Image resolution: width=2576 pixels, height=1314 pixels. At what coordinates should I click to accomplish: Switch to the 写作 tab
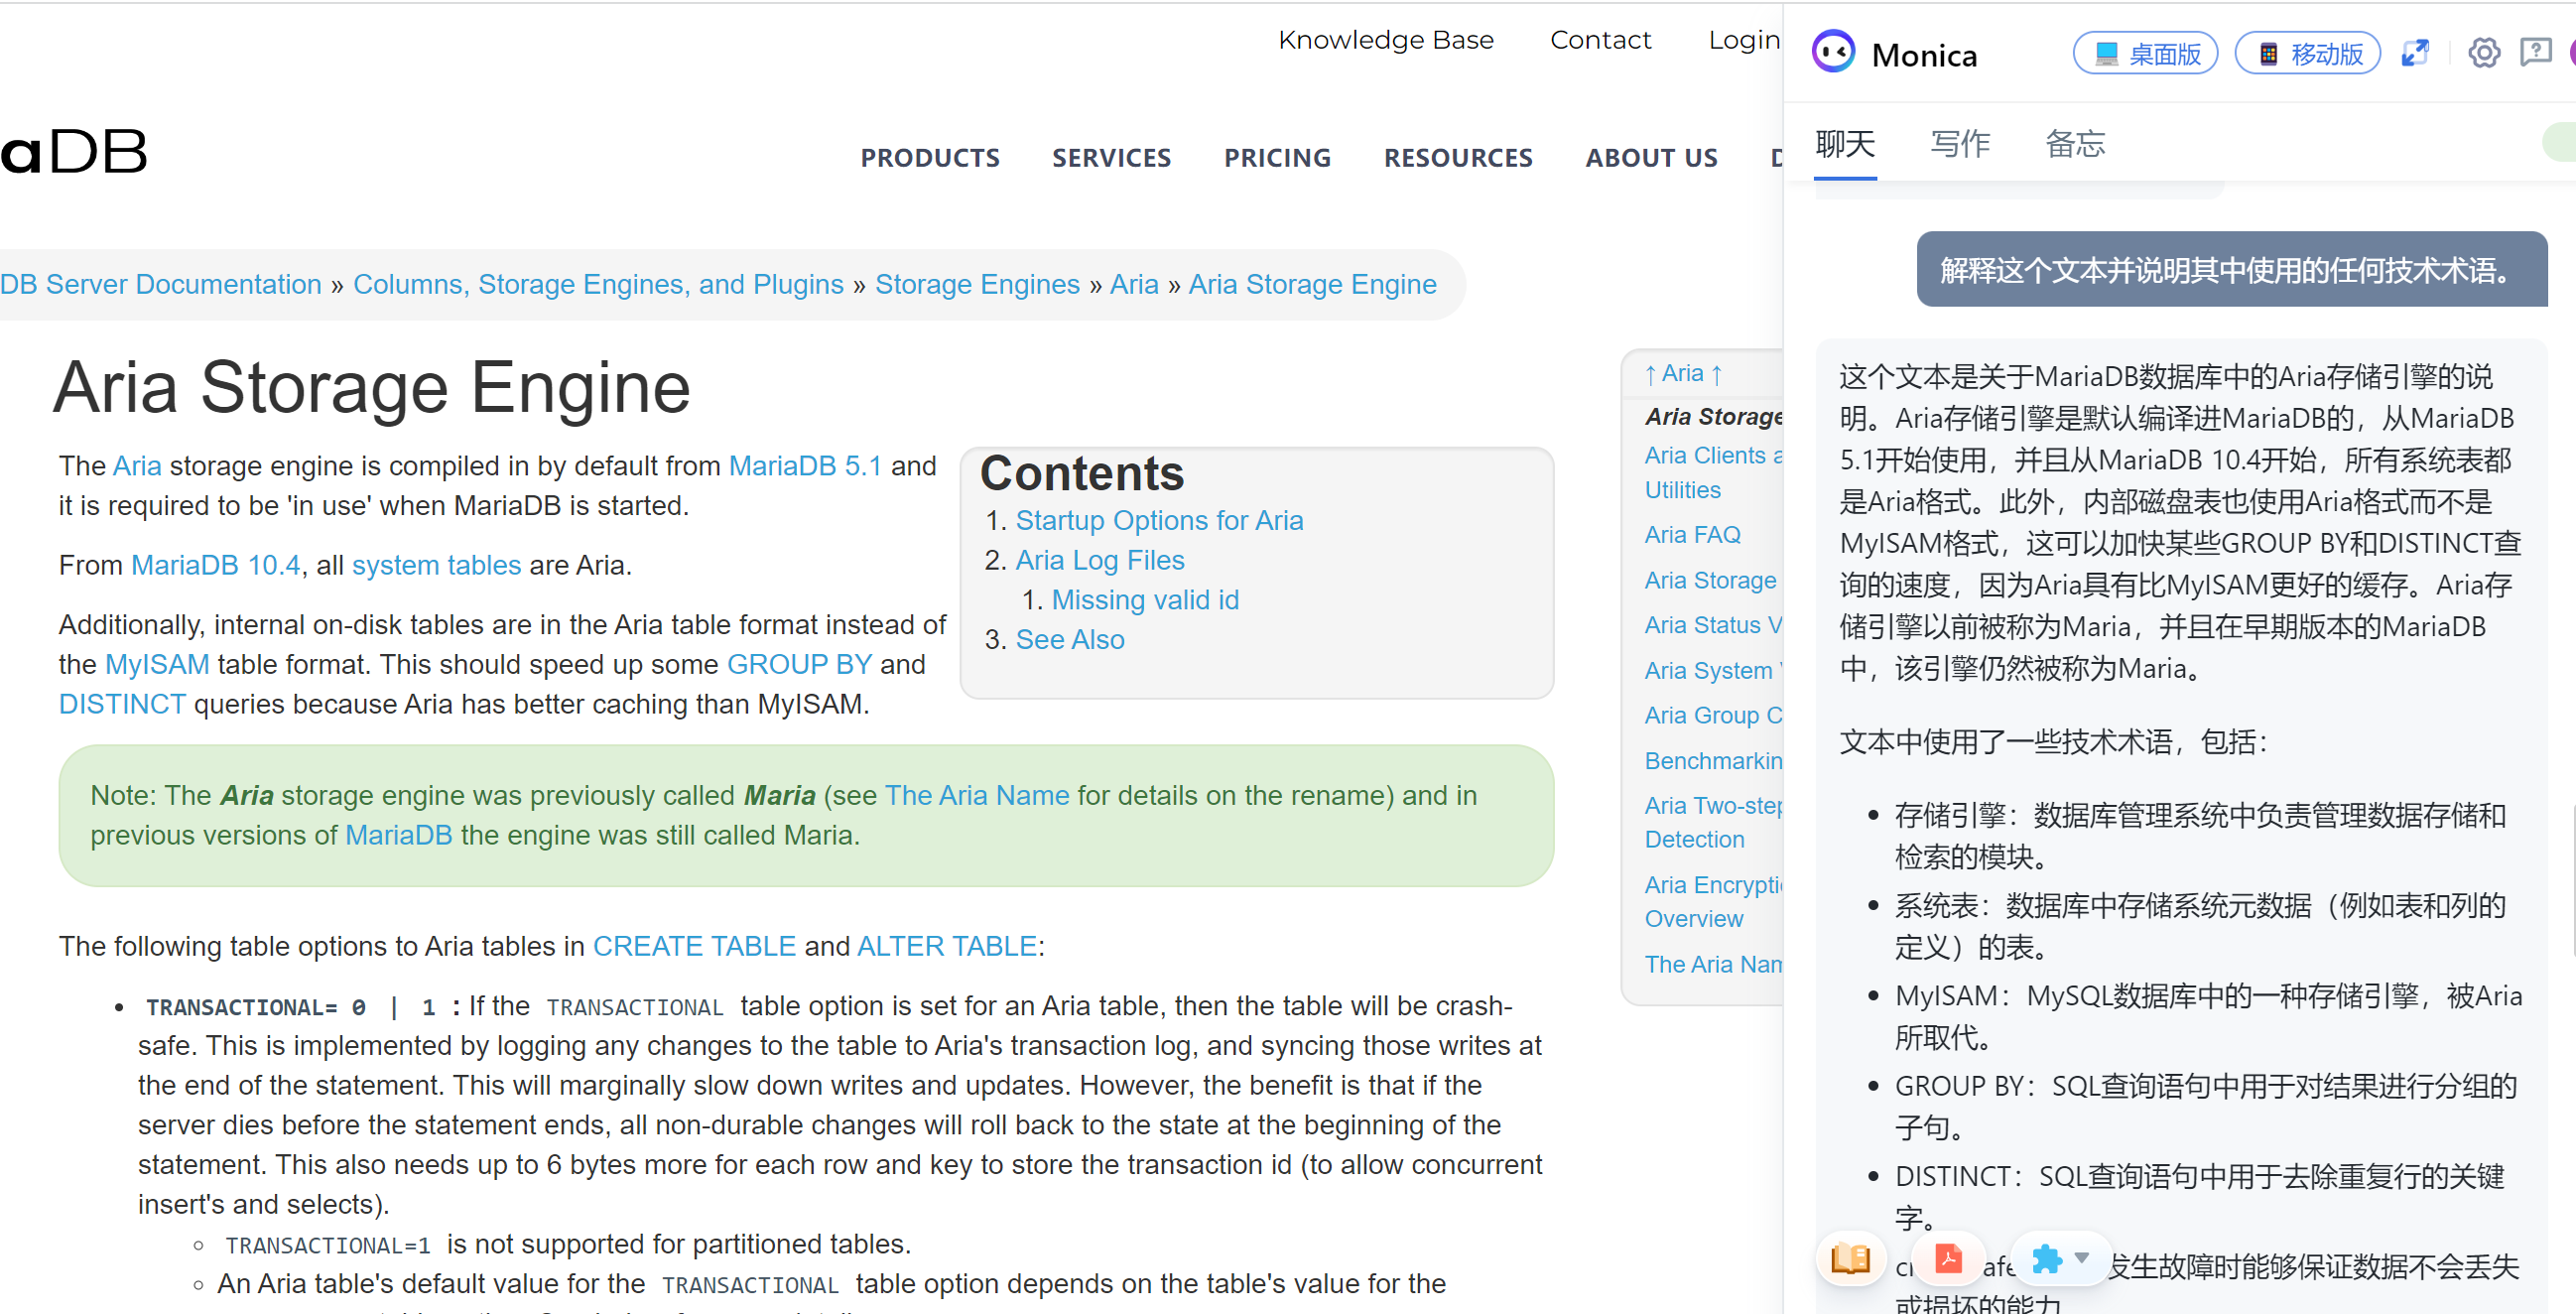pyautogui.click(x=1959, y=144)
